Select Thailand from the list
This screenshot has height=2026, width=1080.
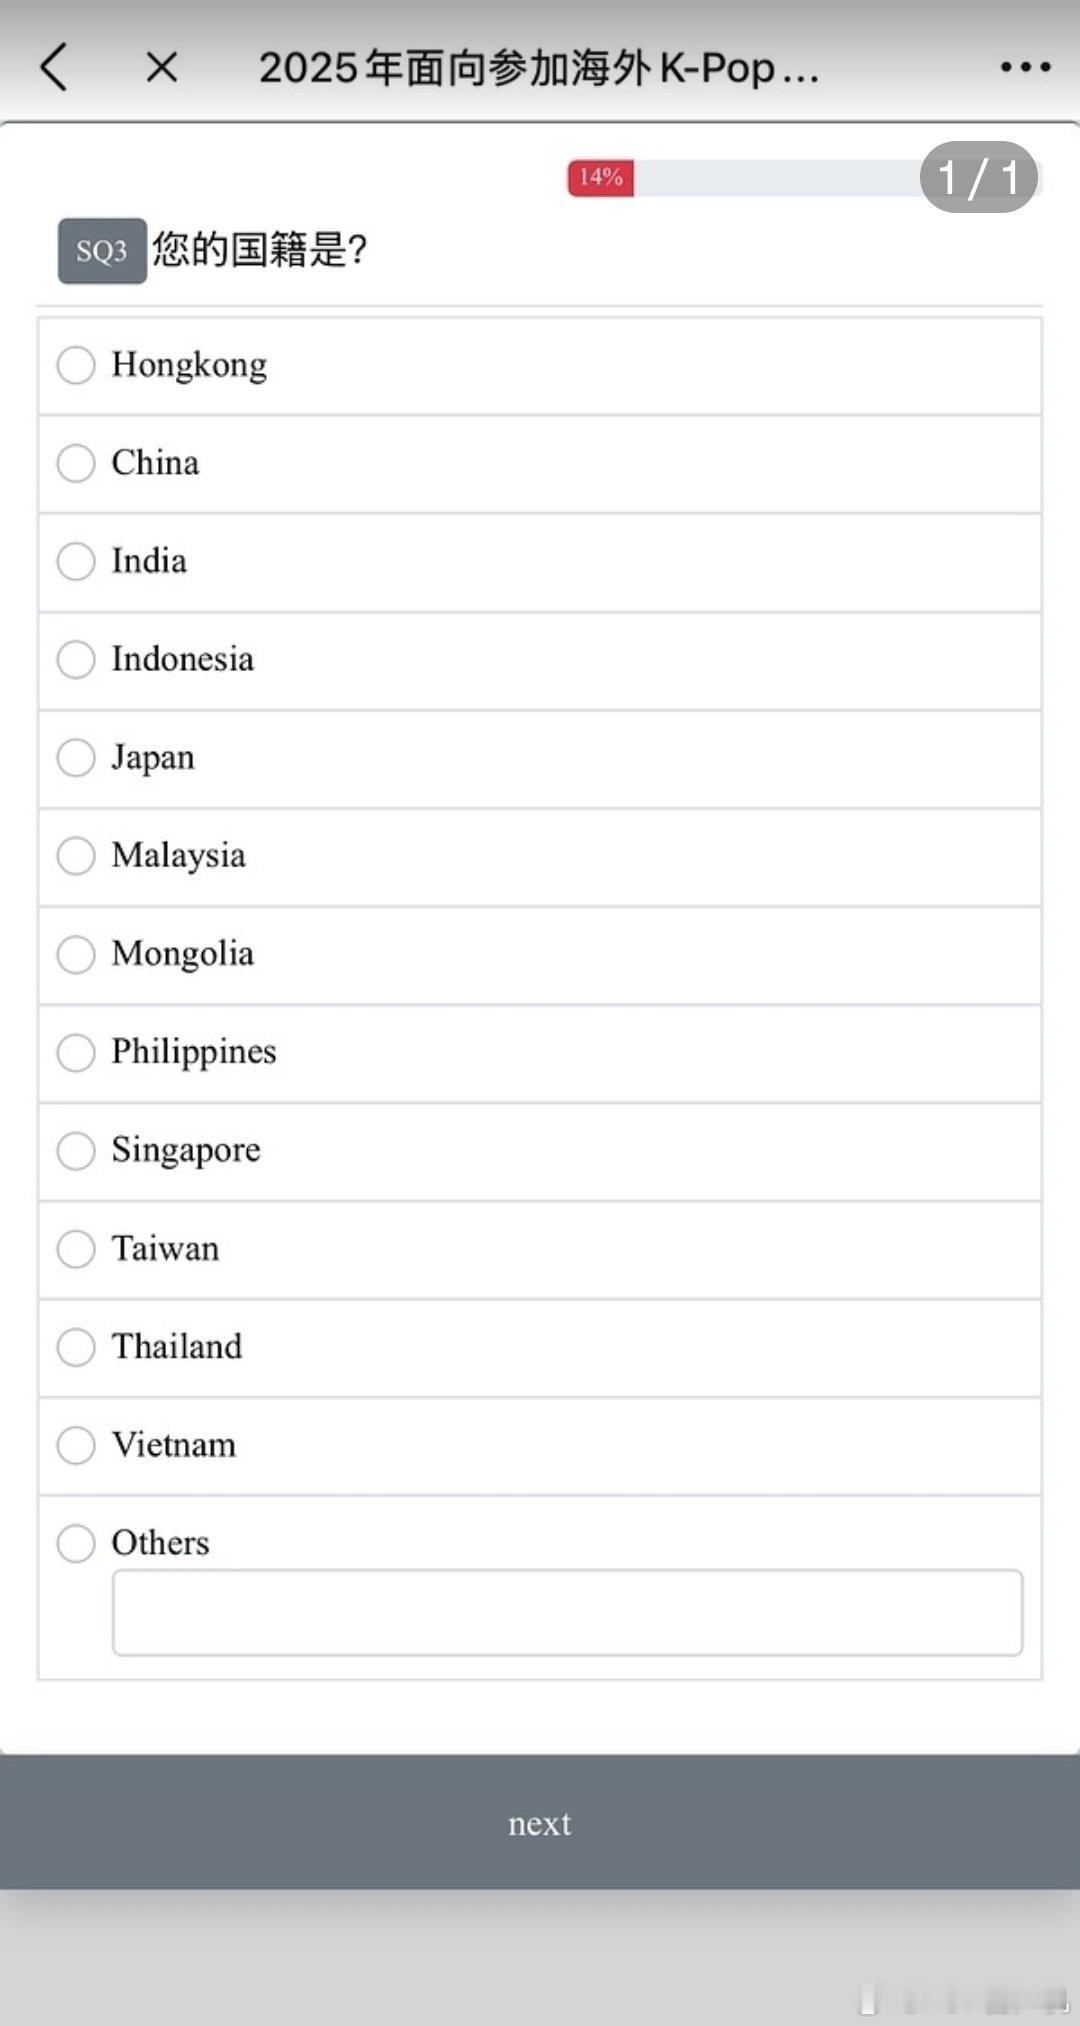[76, 1346]
